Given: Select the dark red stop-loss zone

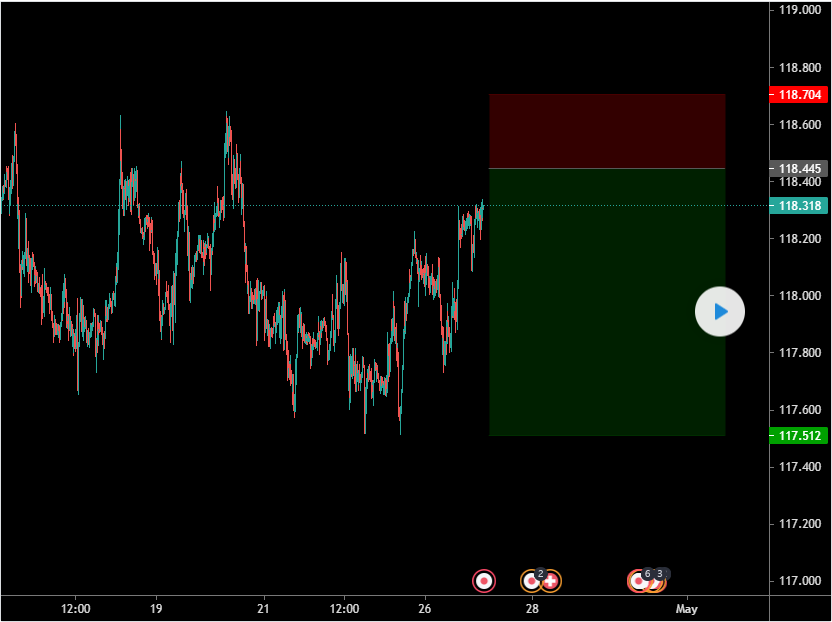Looking at the screenshot, I should point(606,131).
